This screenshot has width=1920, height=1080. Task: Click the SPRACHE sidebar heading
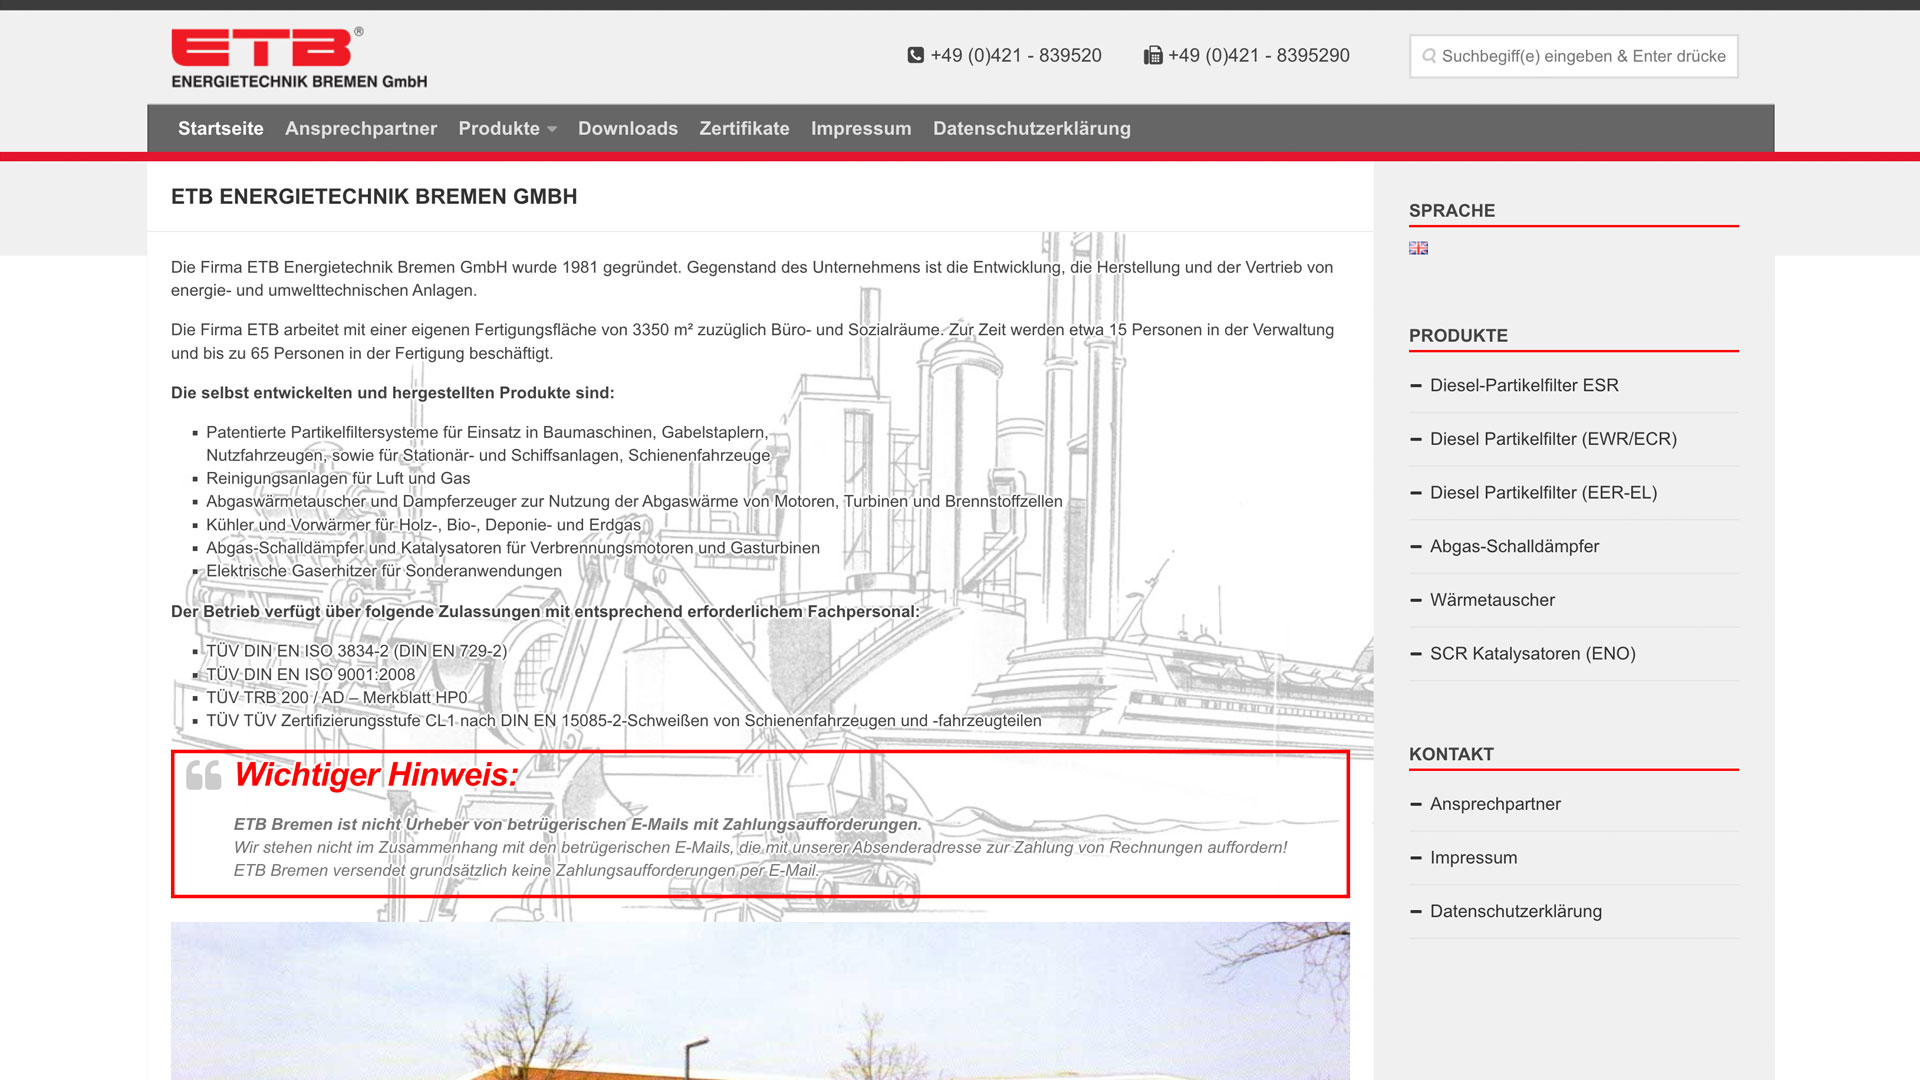pos(1452,211)
